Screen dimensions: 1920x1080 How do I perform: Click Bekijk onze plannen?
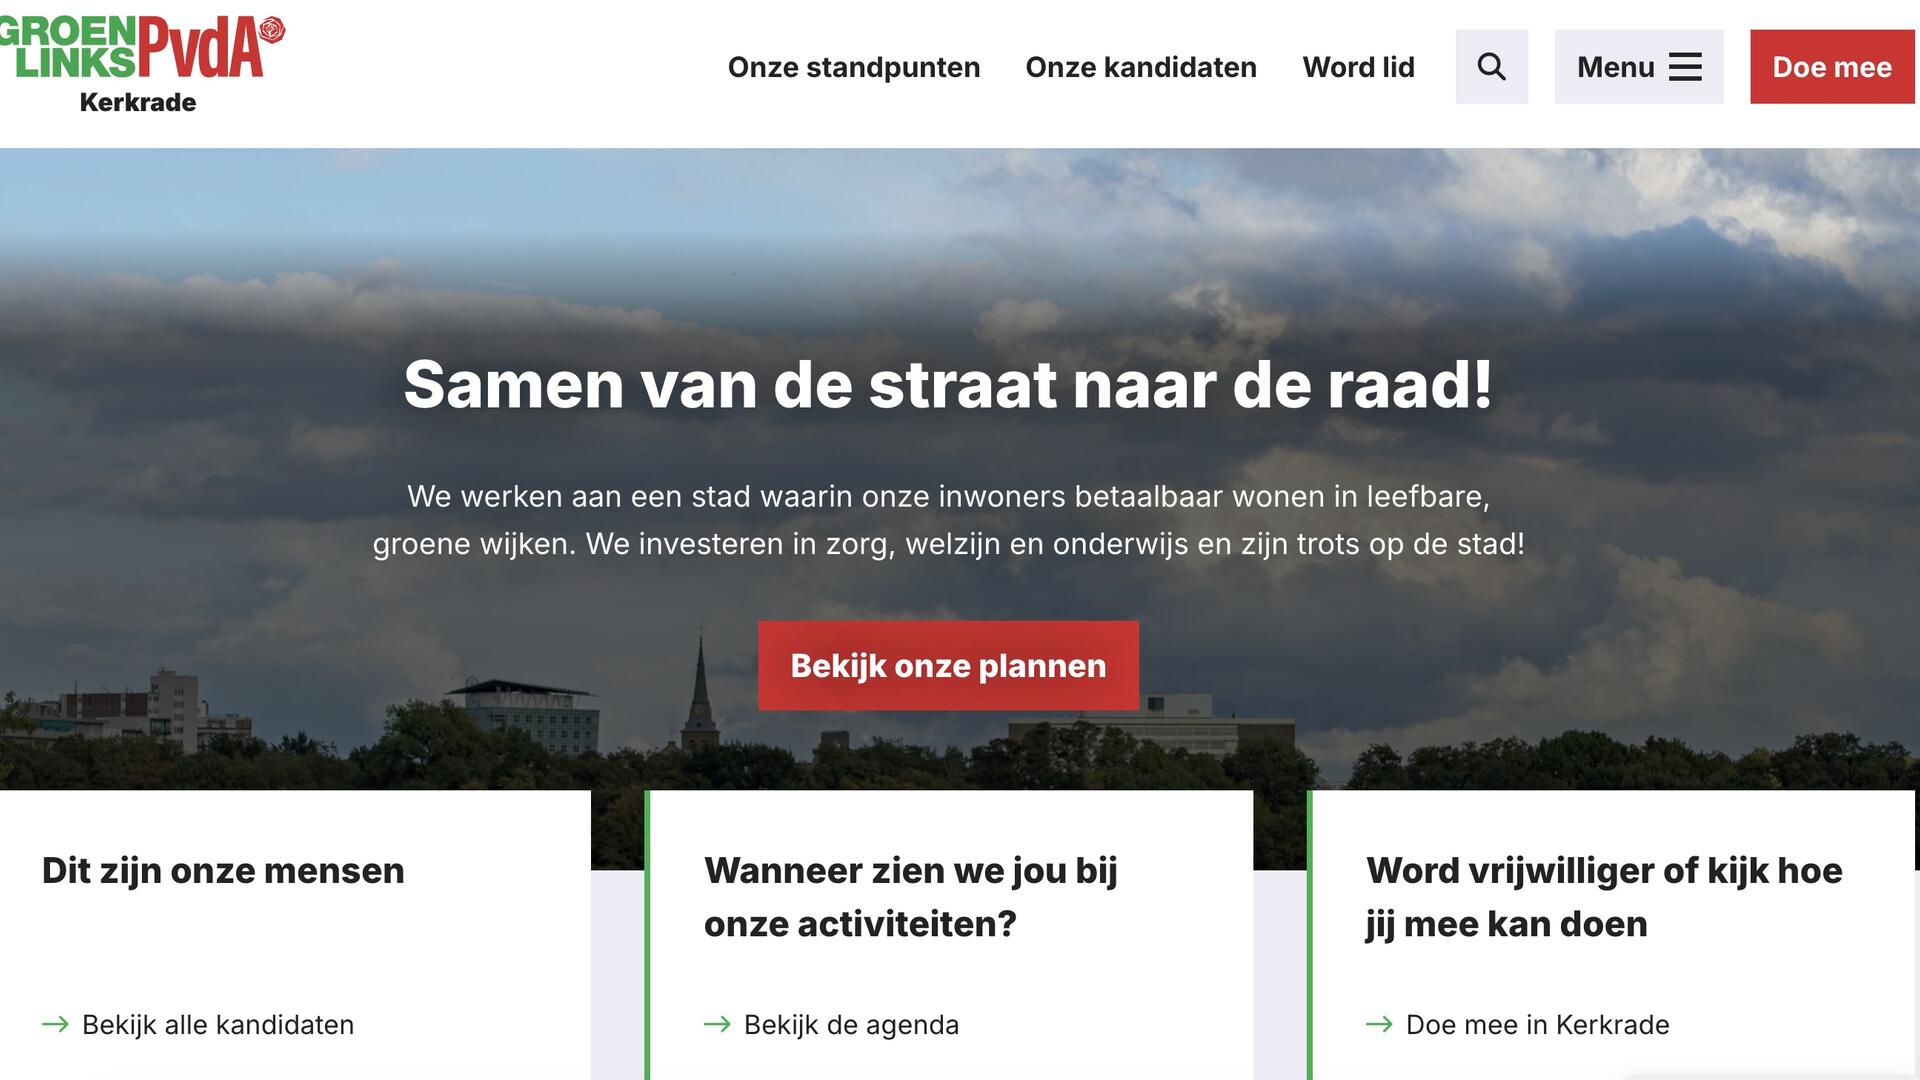point(948,665)
